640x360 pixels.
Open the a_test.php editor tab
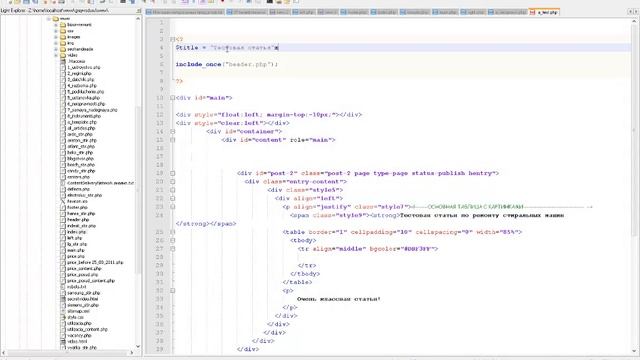coord(544,12)
